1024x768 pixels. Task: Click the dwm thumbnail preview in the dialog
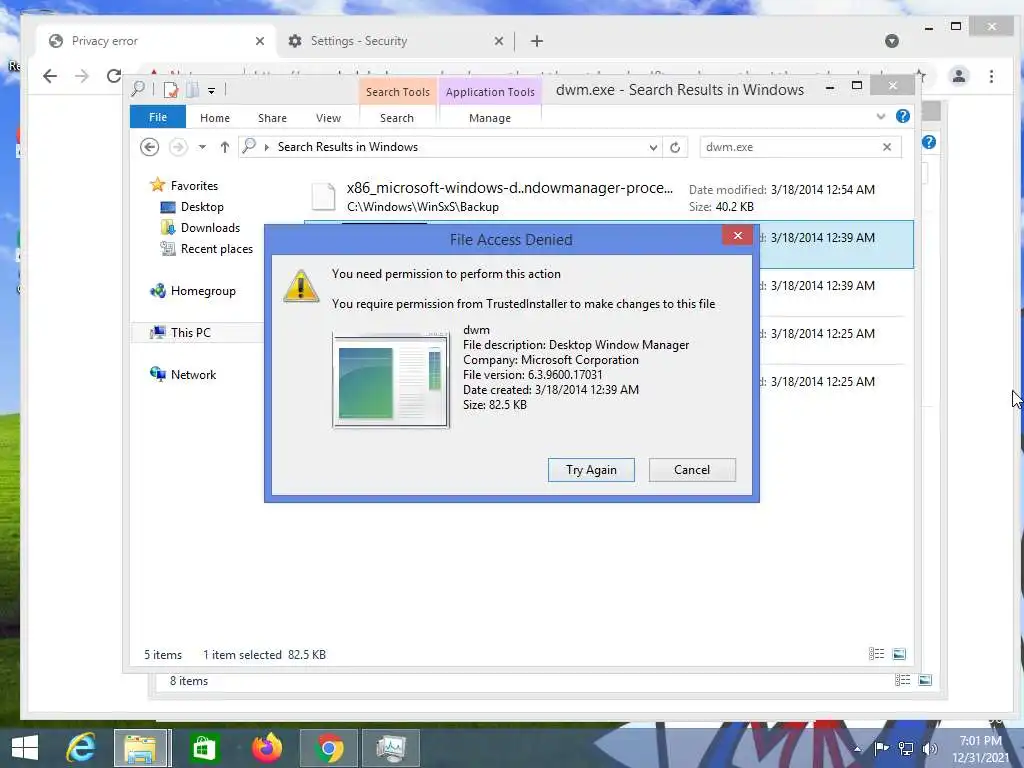tap(391, 380)
